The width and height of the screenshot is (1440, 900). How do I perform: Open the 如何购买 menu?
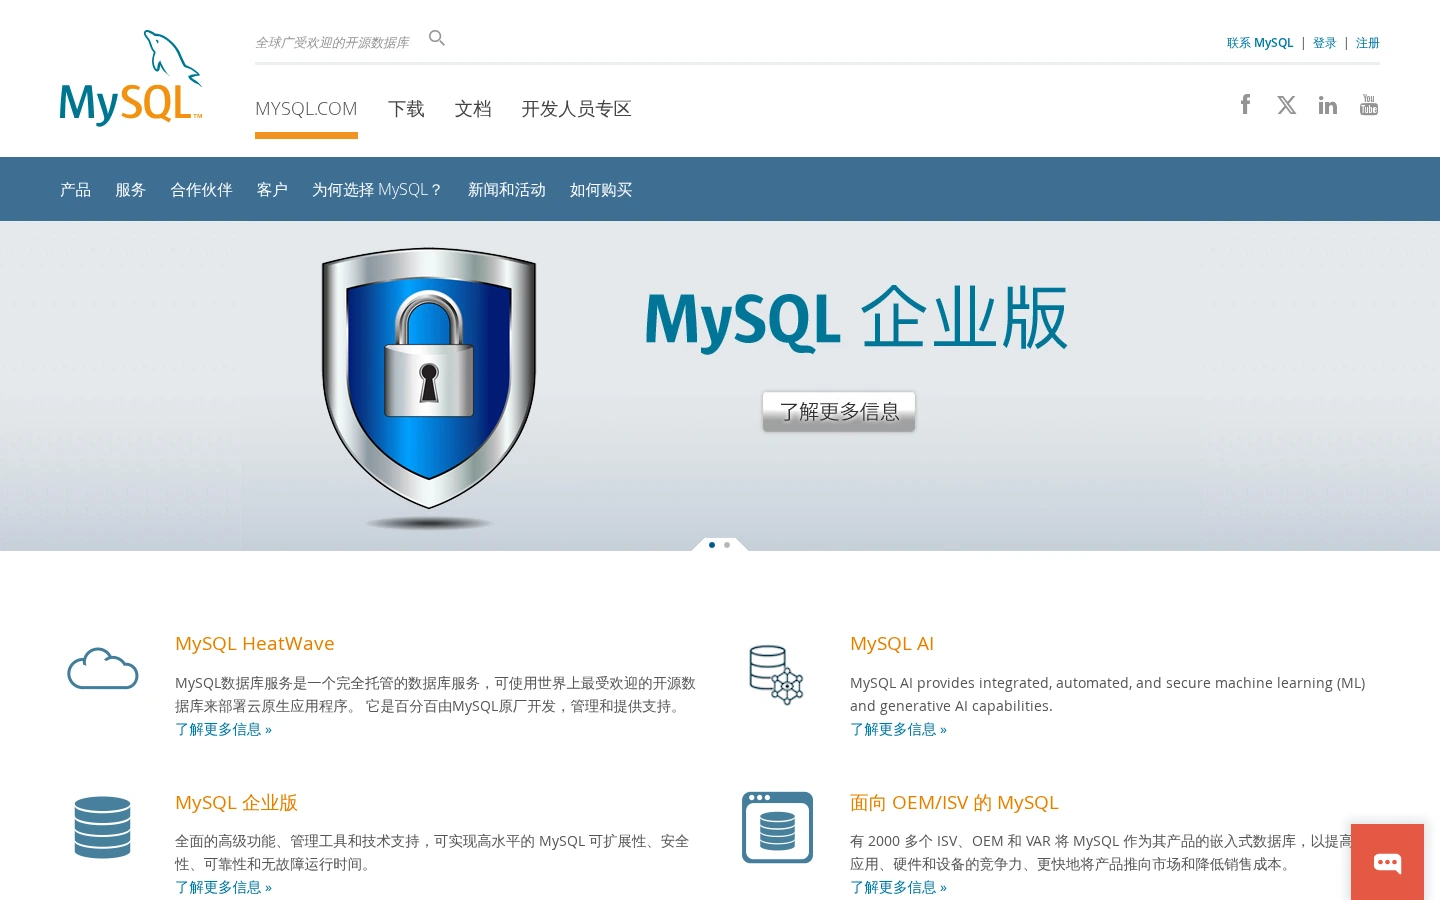(x=601, y=189)
